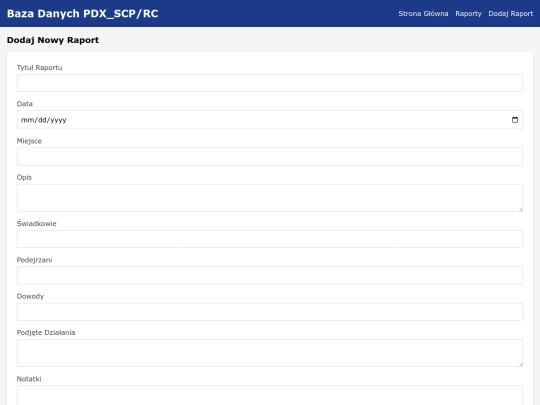Click the Baza Danych PDX_SCP/RC site title
Image resolution: width=540 pixels, height=405 pixels.
[x=83, y=13]
